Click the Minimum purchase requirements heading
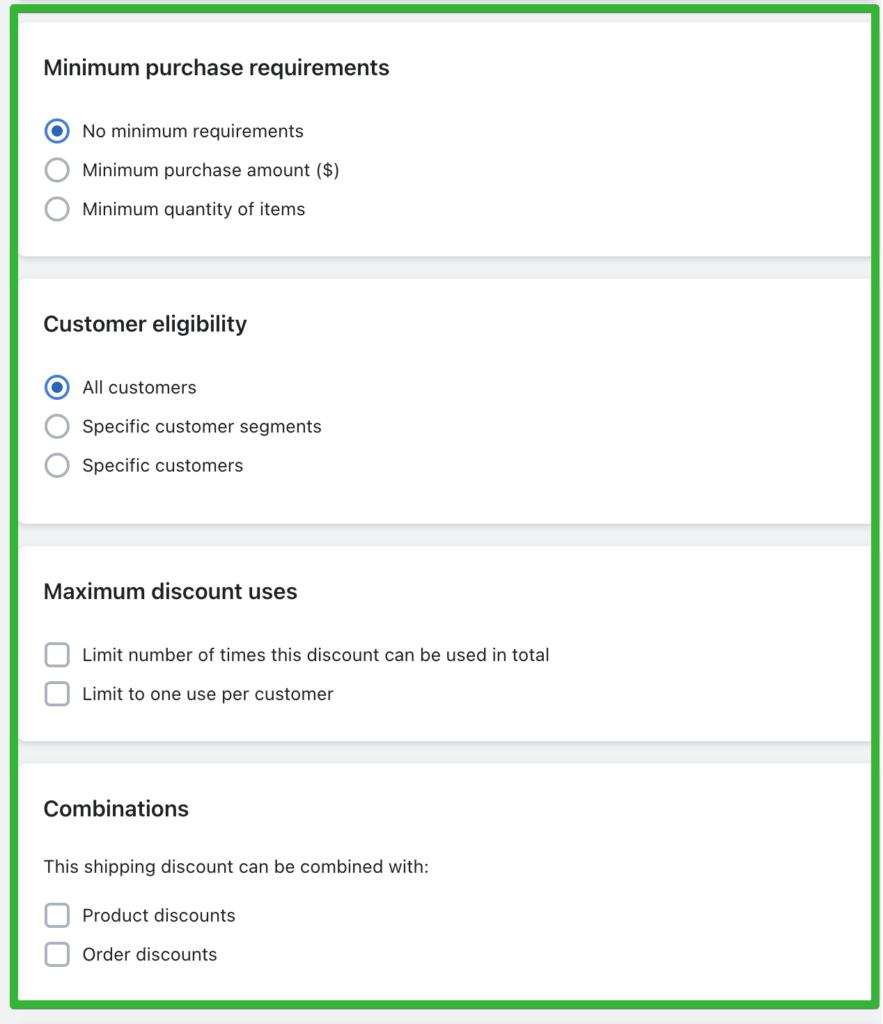The height and width of the screenshot is (1024, 883). click(216, 68)
